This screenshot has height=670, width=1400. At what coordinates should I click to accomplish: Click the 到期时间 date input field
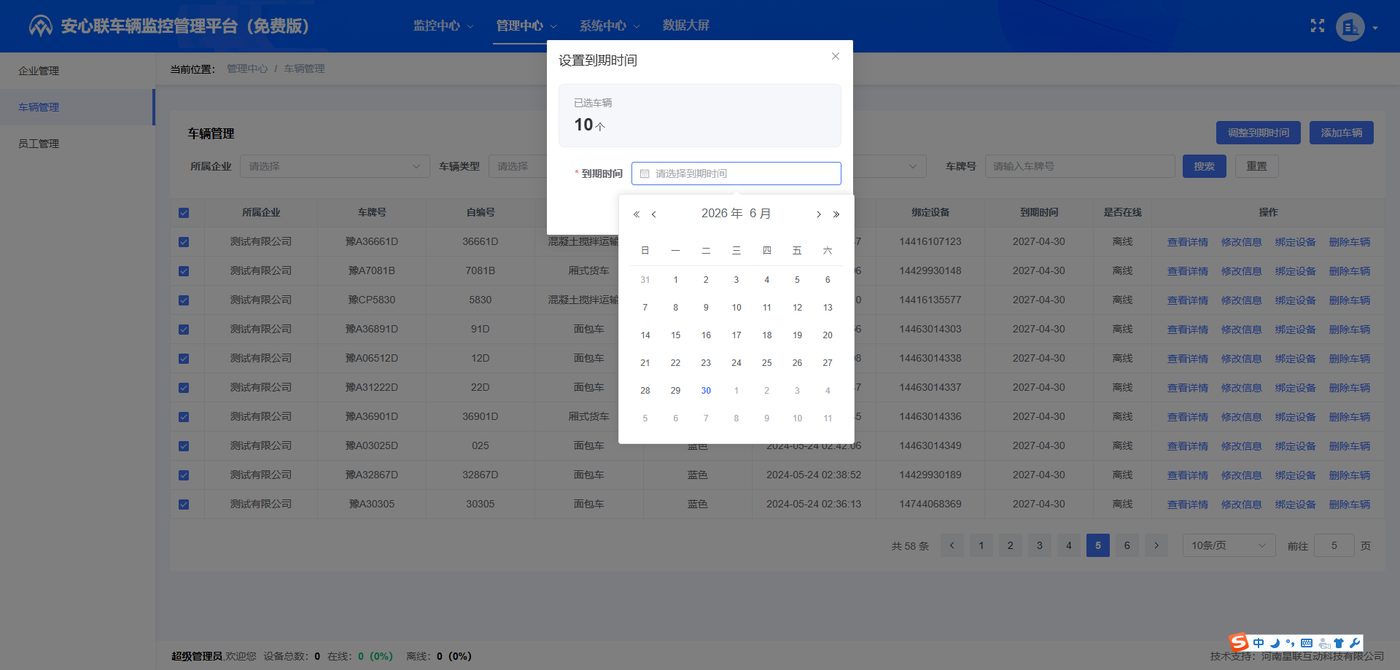click(736, 174)
